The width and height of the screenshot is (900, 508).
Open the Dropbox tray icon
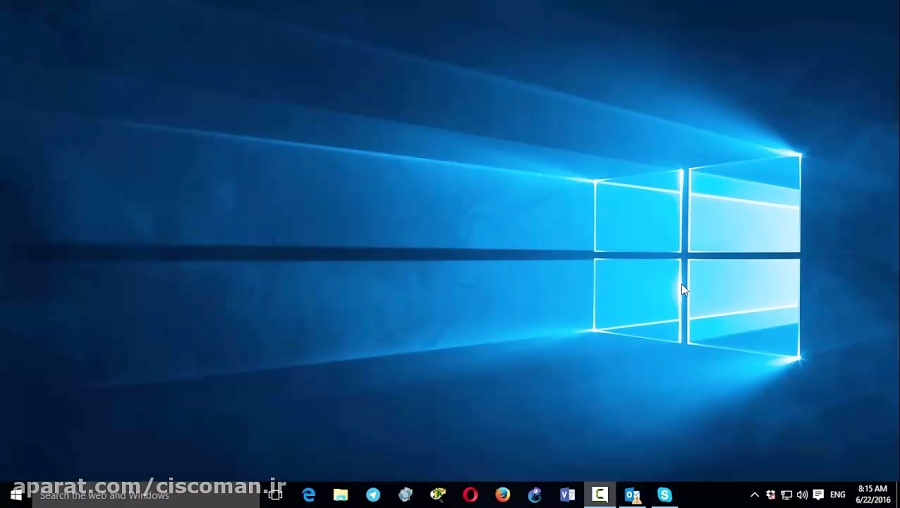[771, 495]
